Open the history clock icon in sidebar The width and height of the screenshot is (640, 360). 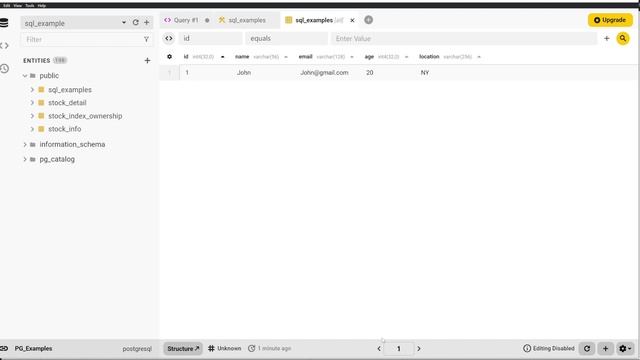(x=4, y=68)
